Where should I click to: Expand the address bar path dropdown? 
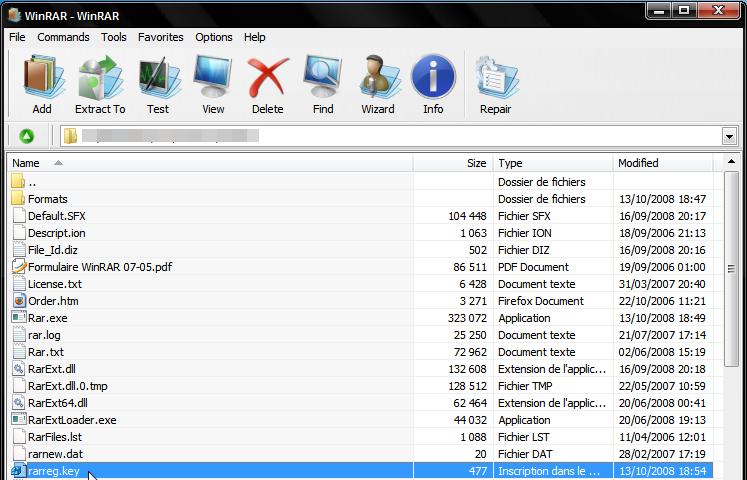pos(729,137)
